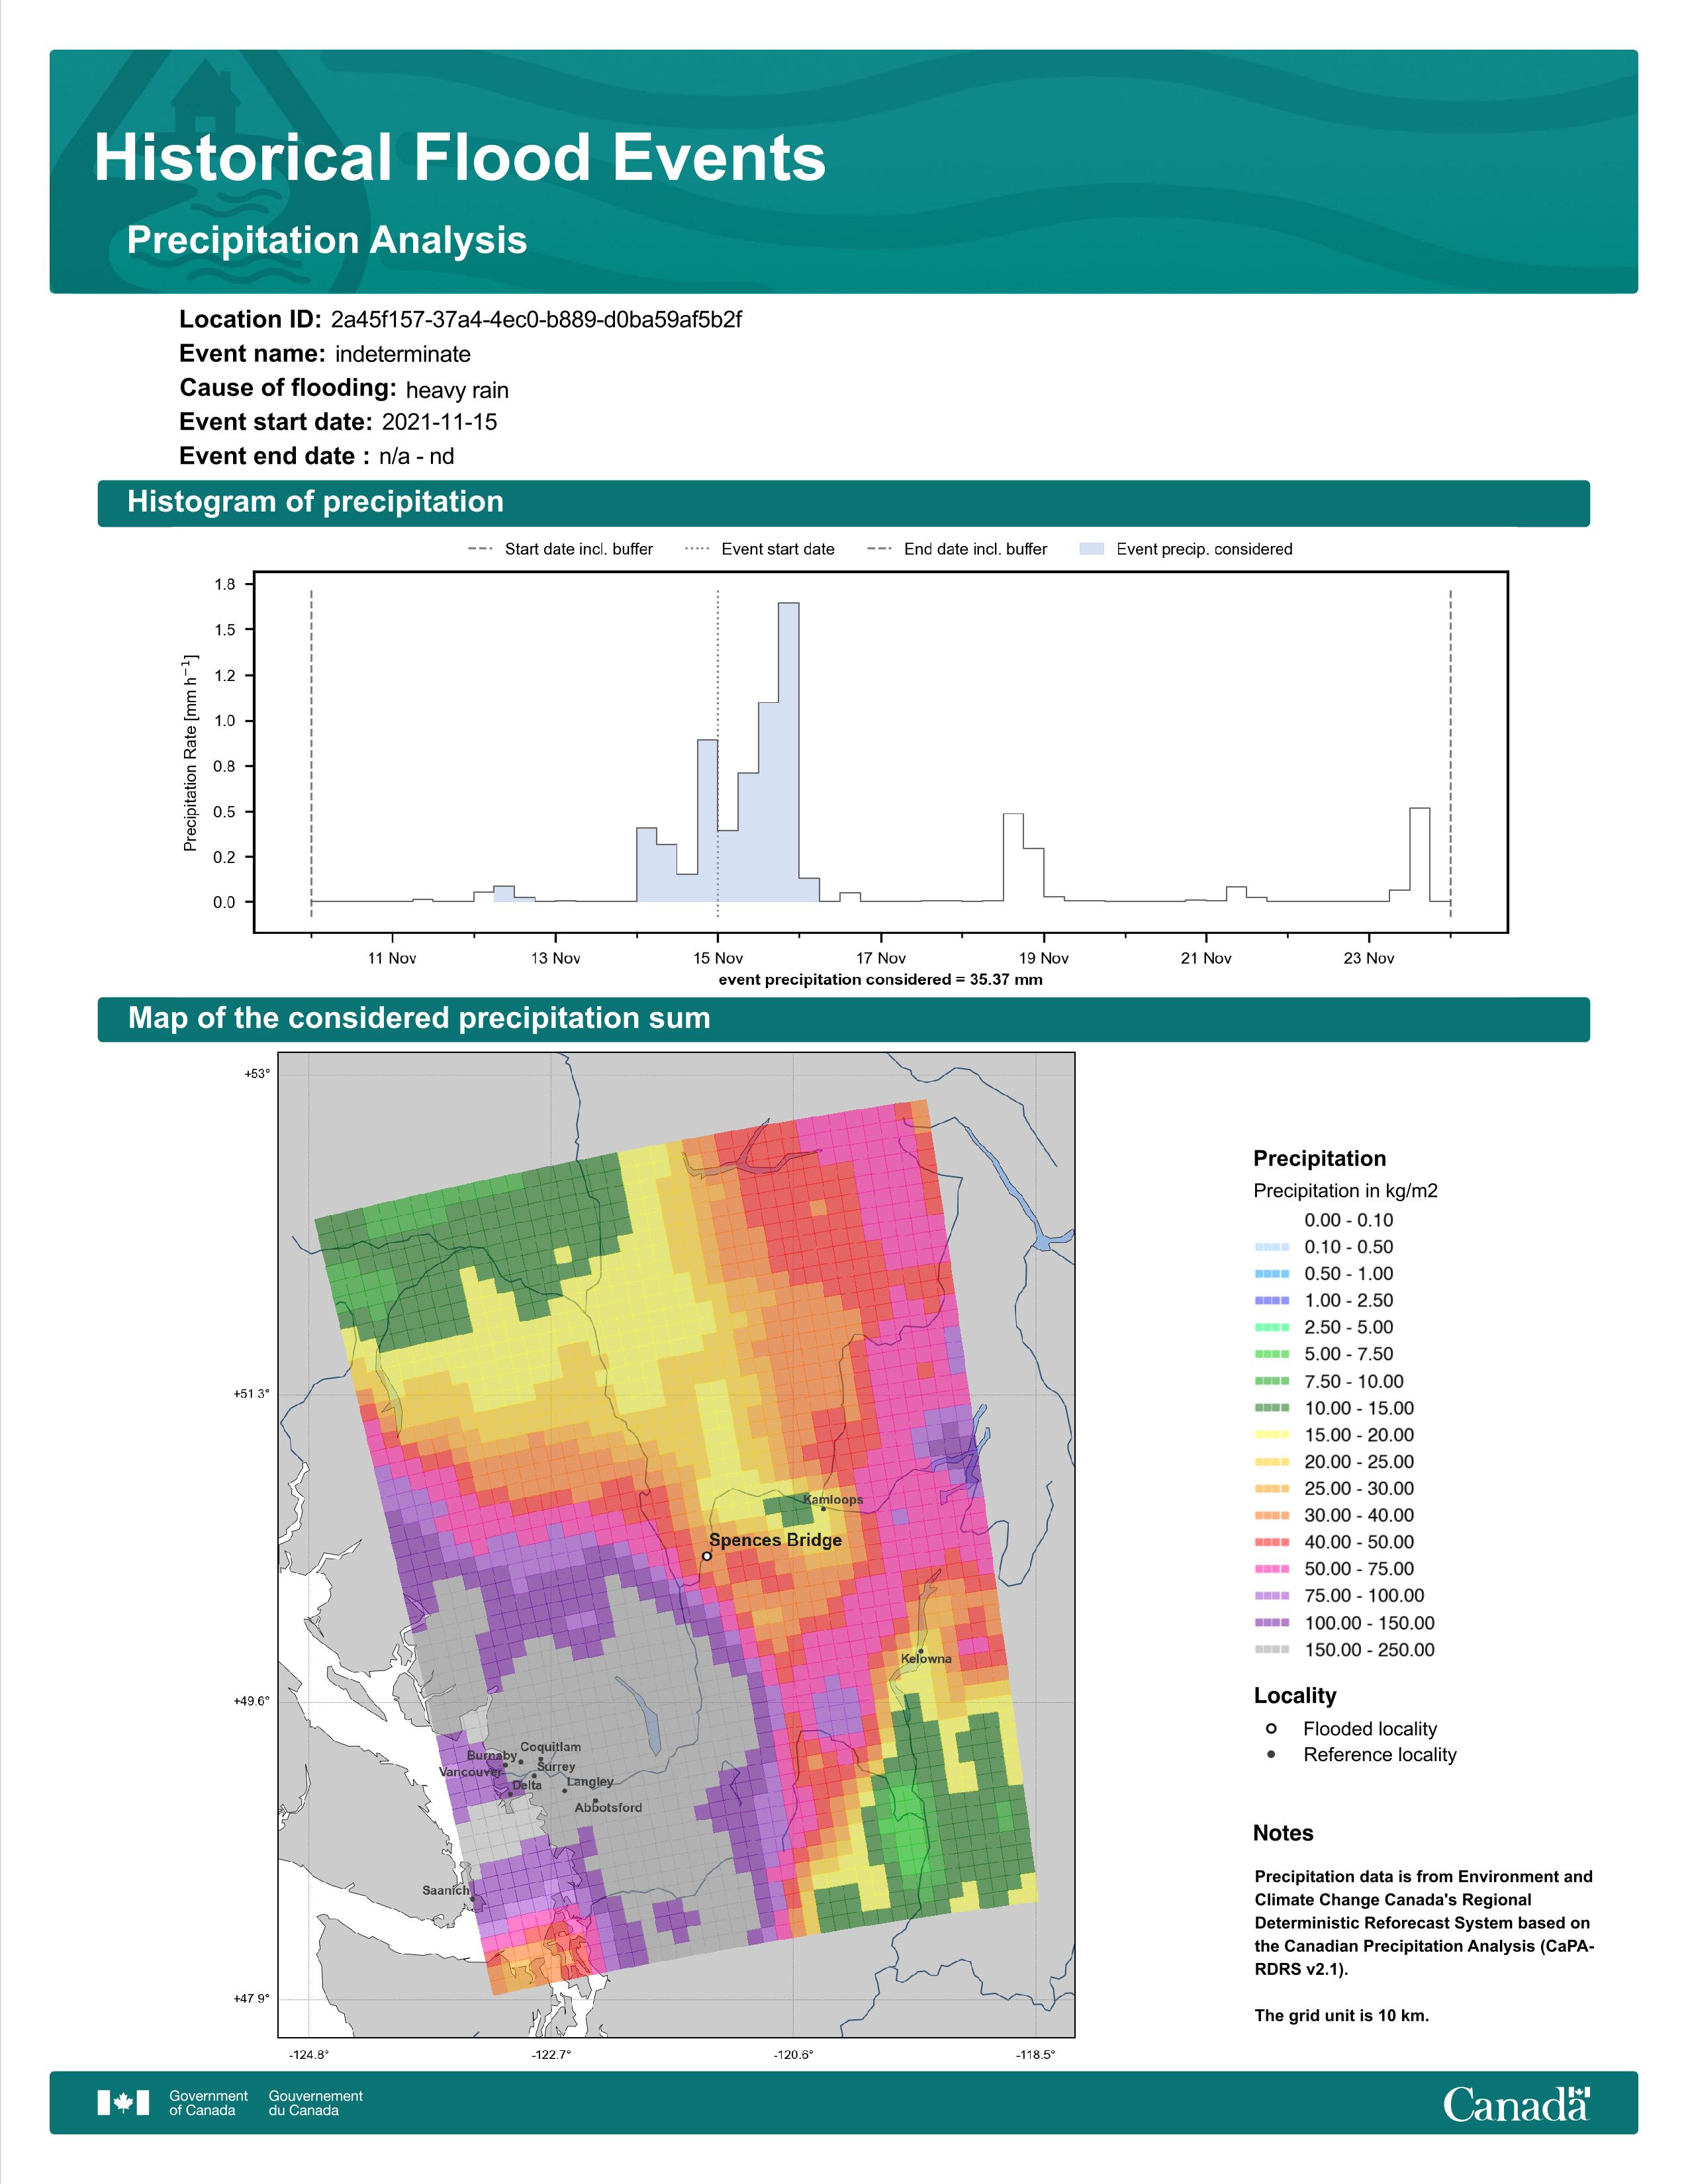Click the +51.3° latitude label
The width and height of the screenshot is (1688, 2184).
[252, 1394]
